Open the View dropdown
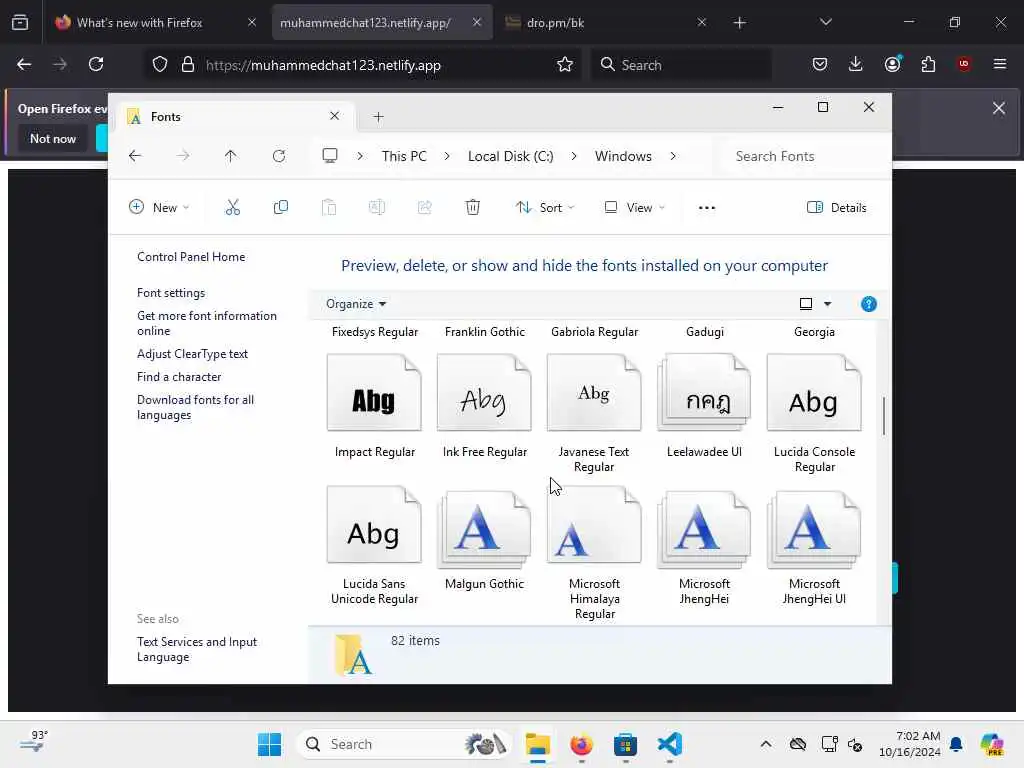Viewport: 1024px width, 768px height. click(634, 208)
